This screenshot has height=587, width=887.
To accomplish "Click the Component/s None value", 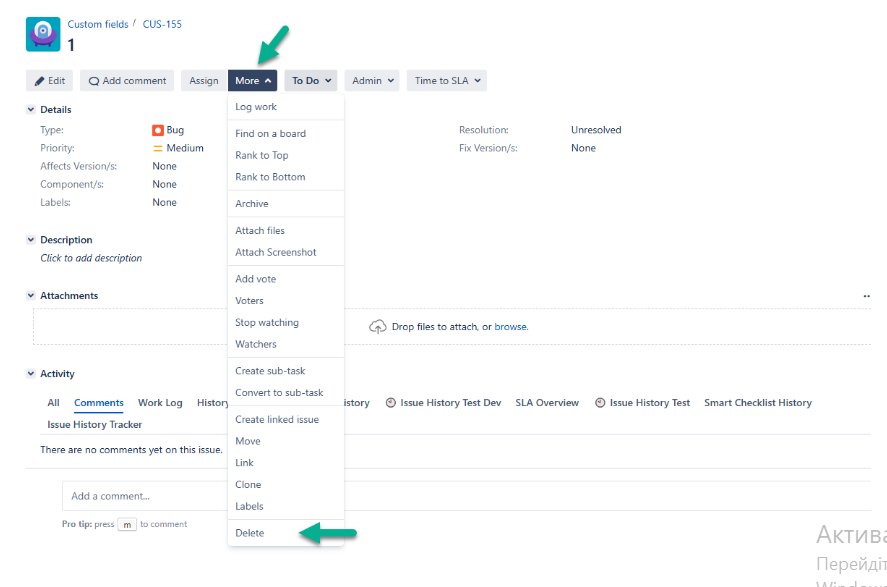I will [x=165, y=184].
